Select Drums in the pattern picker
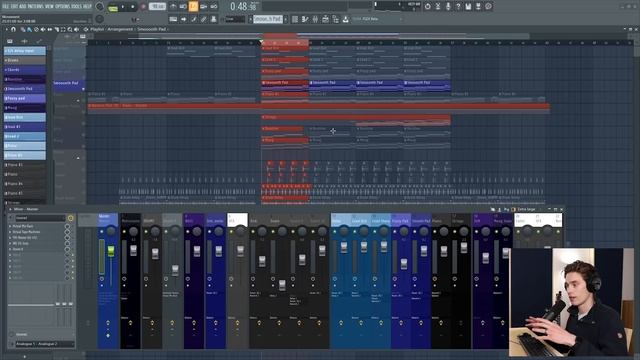Image resolution: width=640 pixels, height=360 pixels. [x=25, y=60]
